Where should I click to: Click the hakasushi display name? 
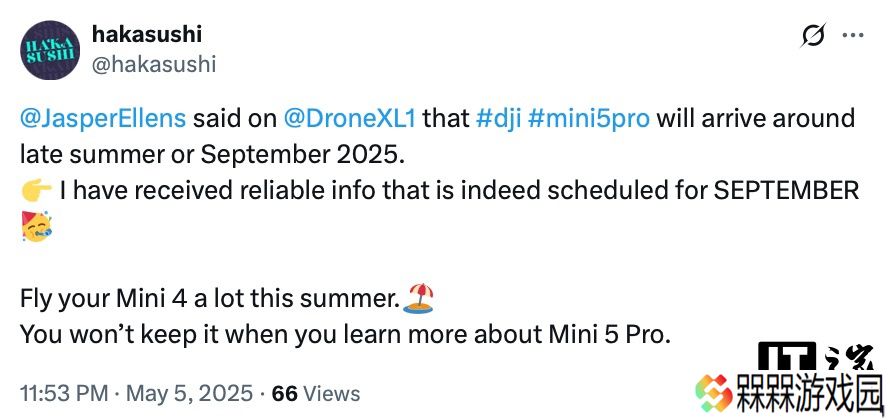coord(146,35)
